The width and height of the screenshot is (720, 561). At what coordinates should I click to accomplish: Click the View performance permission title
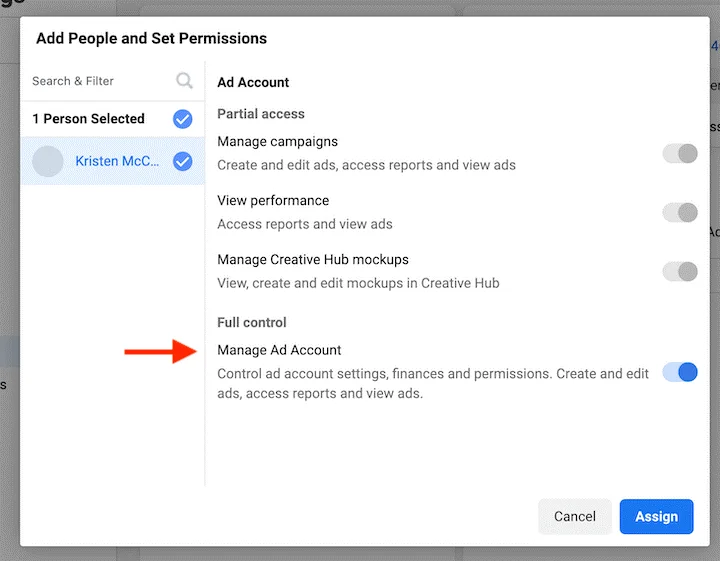coord(273,201)
